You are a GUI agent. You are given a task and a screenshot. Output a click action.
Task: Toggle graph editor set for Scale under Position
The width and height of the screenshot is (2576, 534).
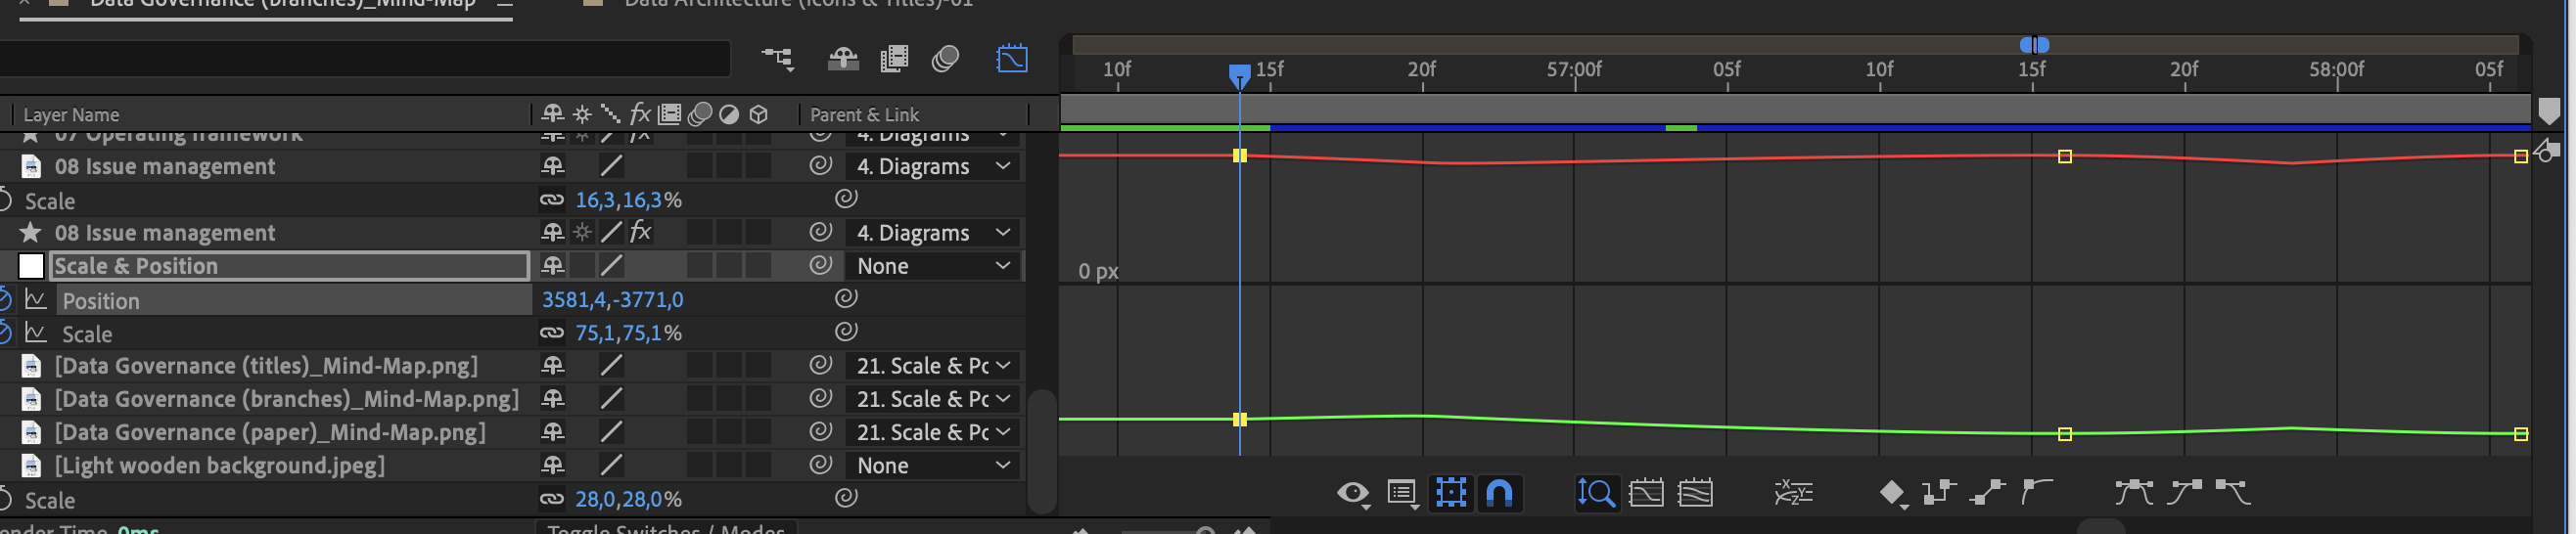pos(36,333)
